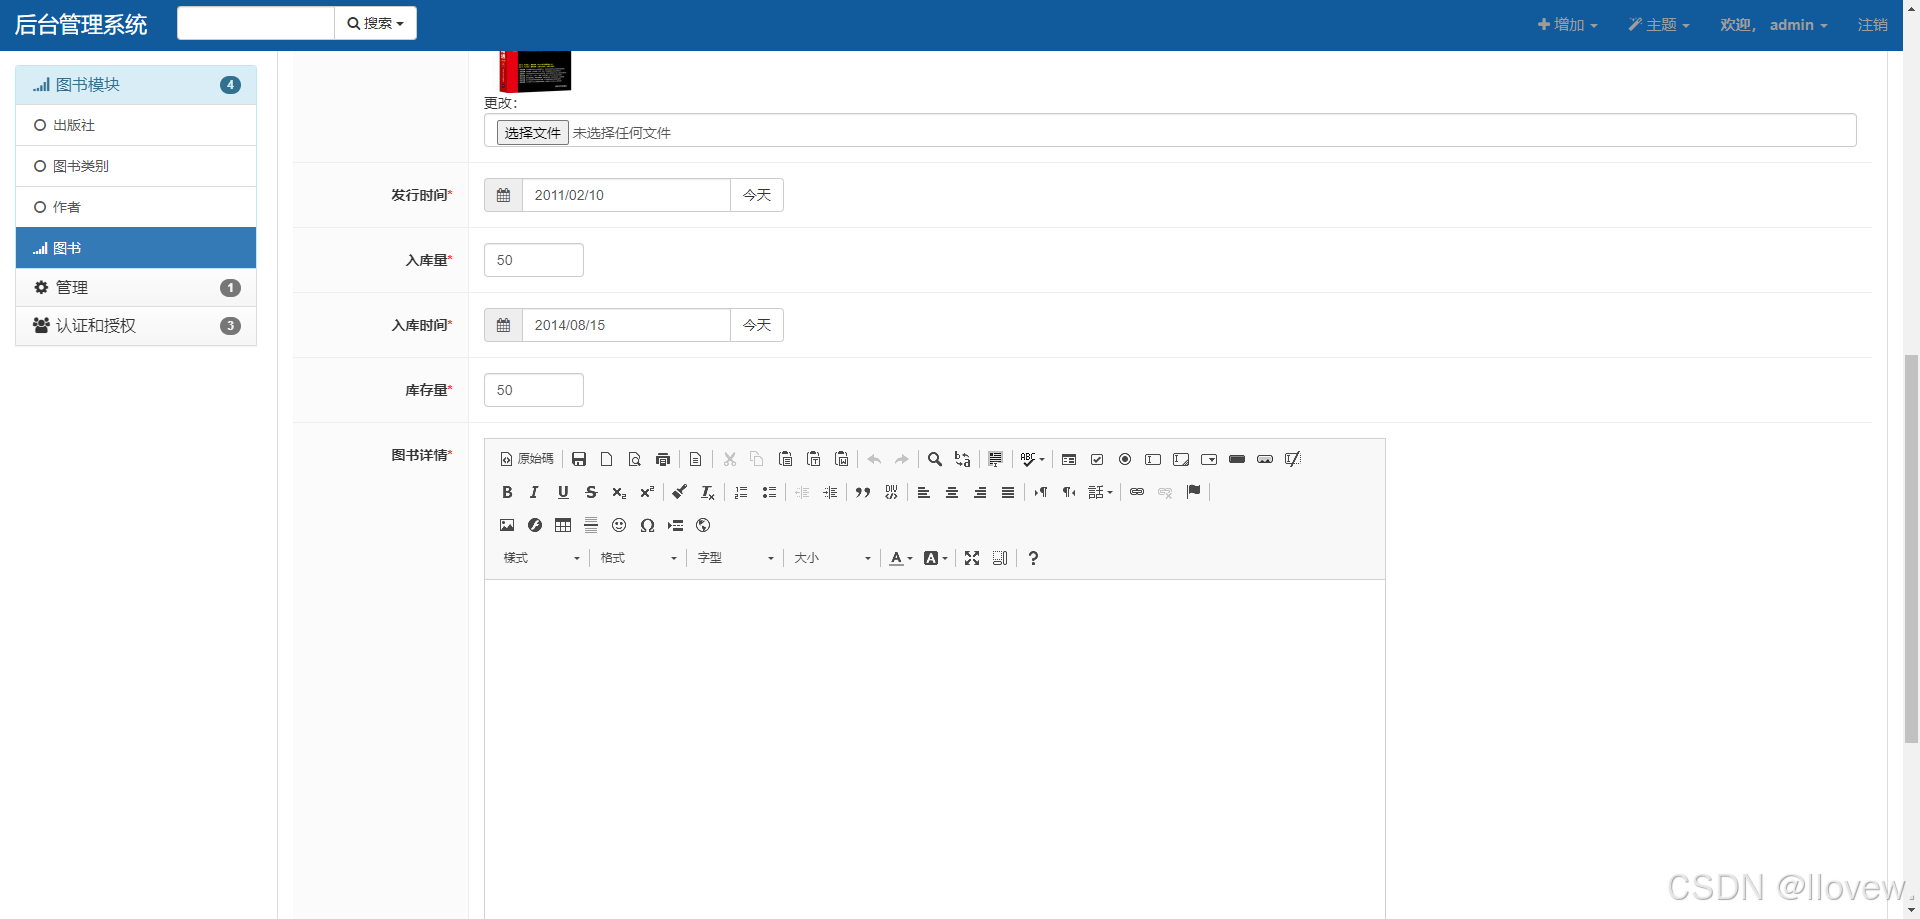The image size is (1920, 919).
Task: Open the Find magnifier icon in editor
Action: (935, 459)
